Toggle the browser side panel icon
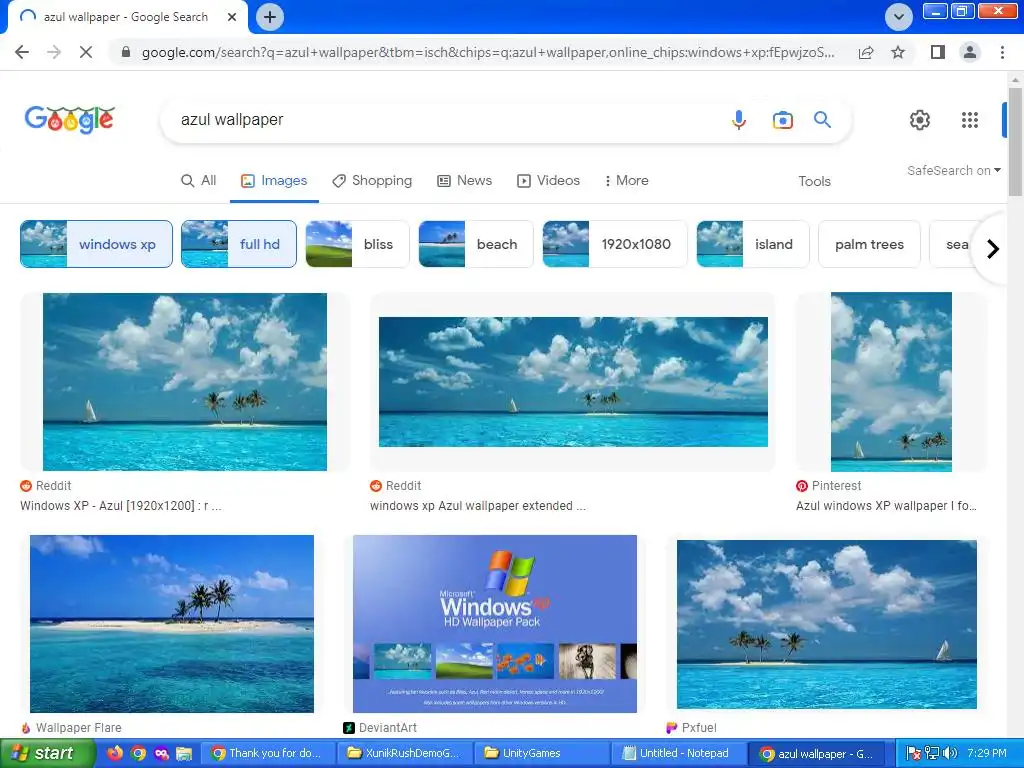 coord(938,52)
